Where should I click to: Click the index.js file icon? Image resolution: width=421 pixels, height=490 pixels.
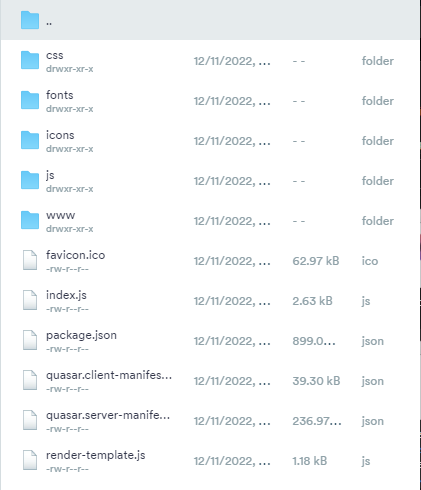30,300
